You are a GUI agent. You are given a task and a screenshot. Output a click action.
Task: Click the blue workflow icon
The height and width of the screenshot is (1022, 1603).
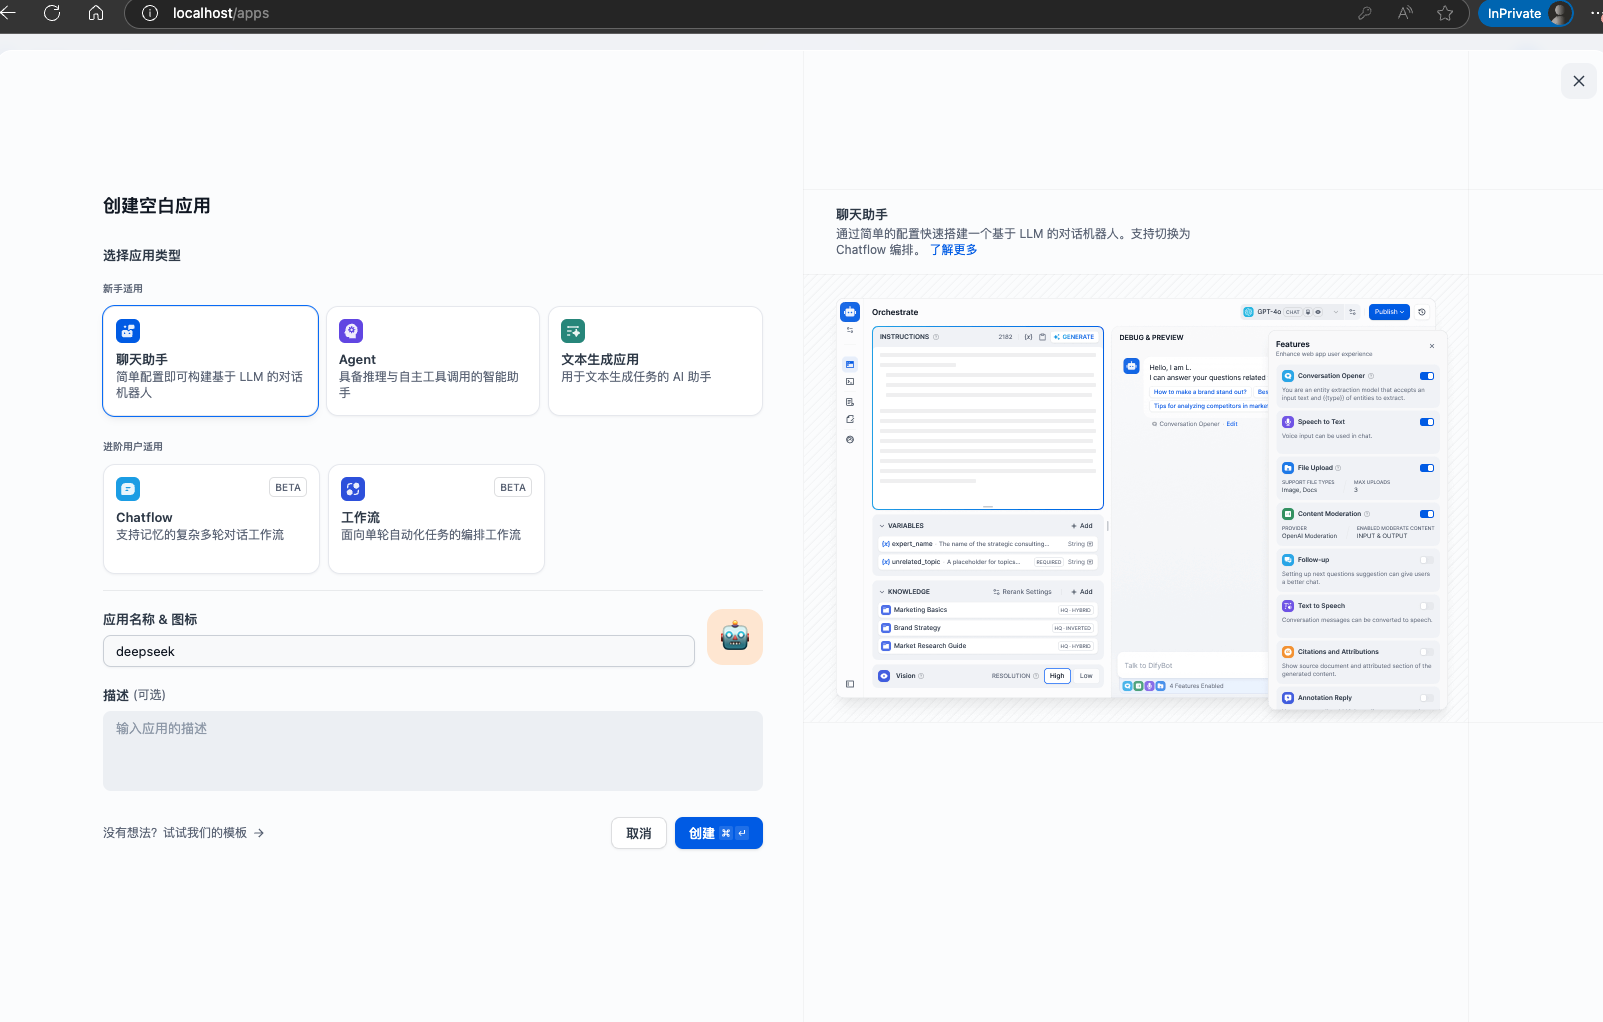pyautogui.click(x=353, y=489)
